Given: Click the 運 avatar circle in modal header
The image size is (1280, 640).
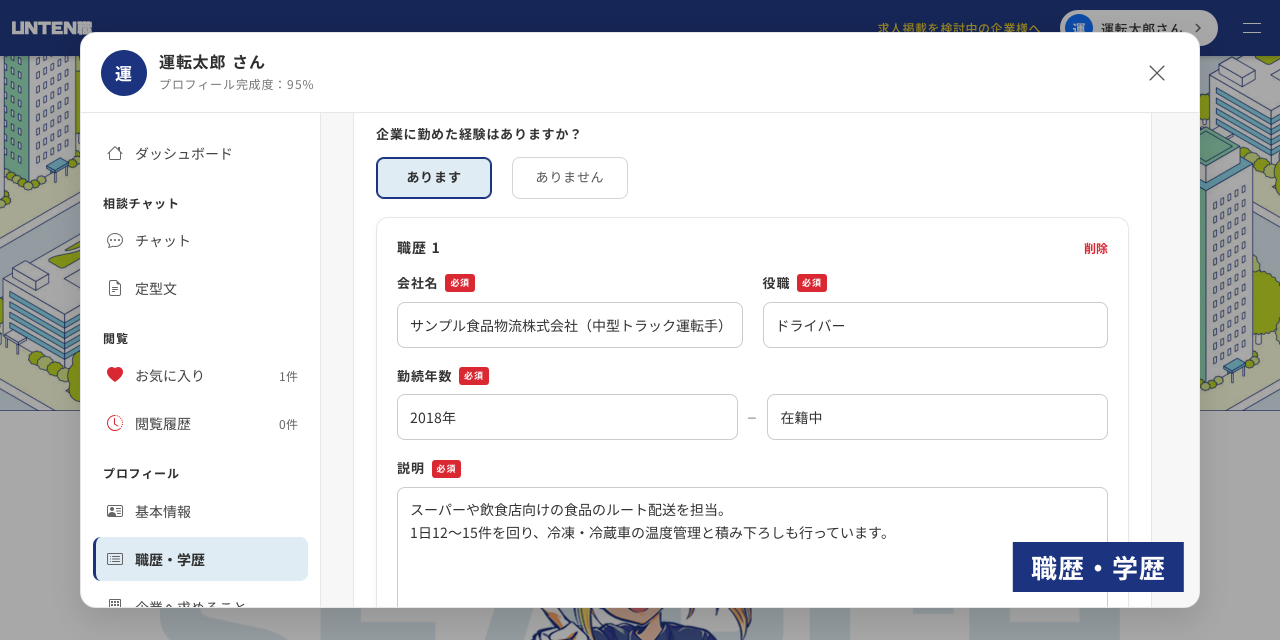Looking at the screenshot, I should pos(124,73).
